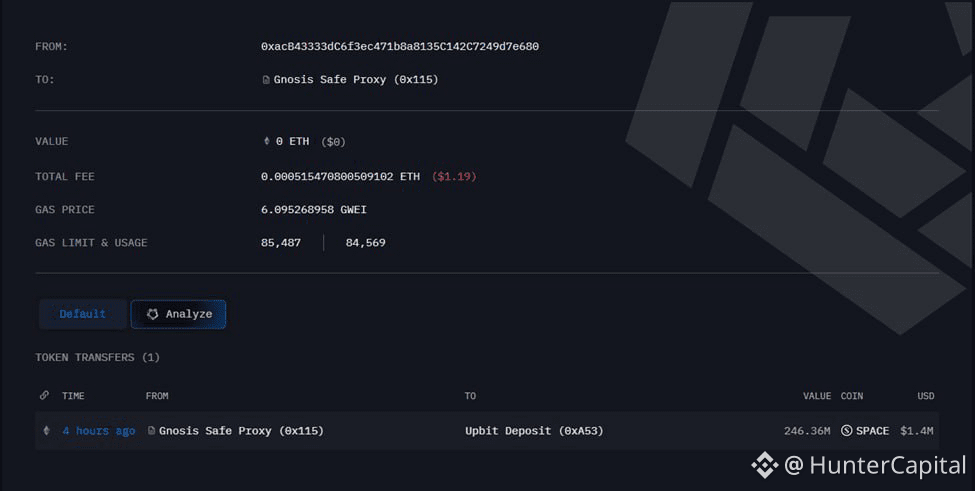975x491 pixels.
Task: Click the FROM address 0xacB43333dC6f3ec471b8a8135C142C7249d7e680
Action: tap(400, 47)
